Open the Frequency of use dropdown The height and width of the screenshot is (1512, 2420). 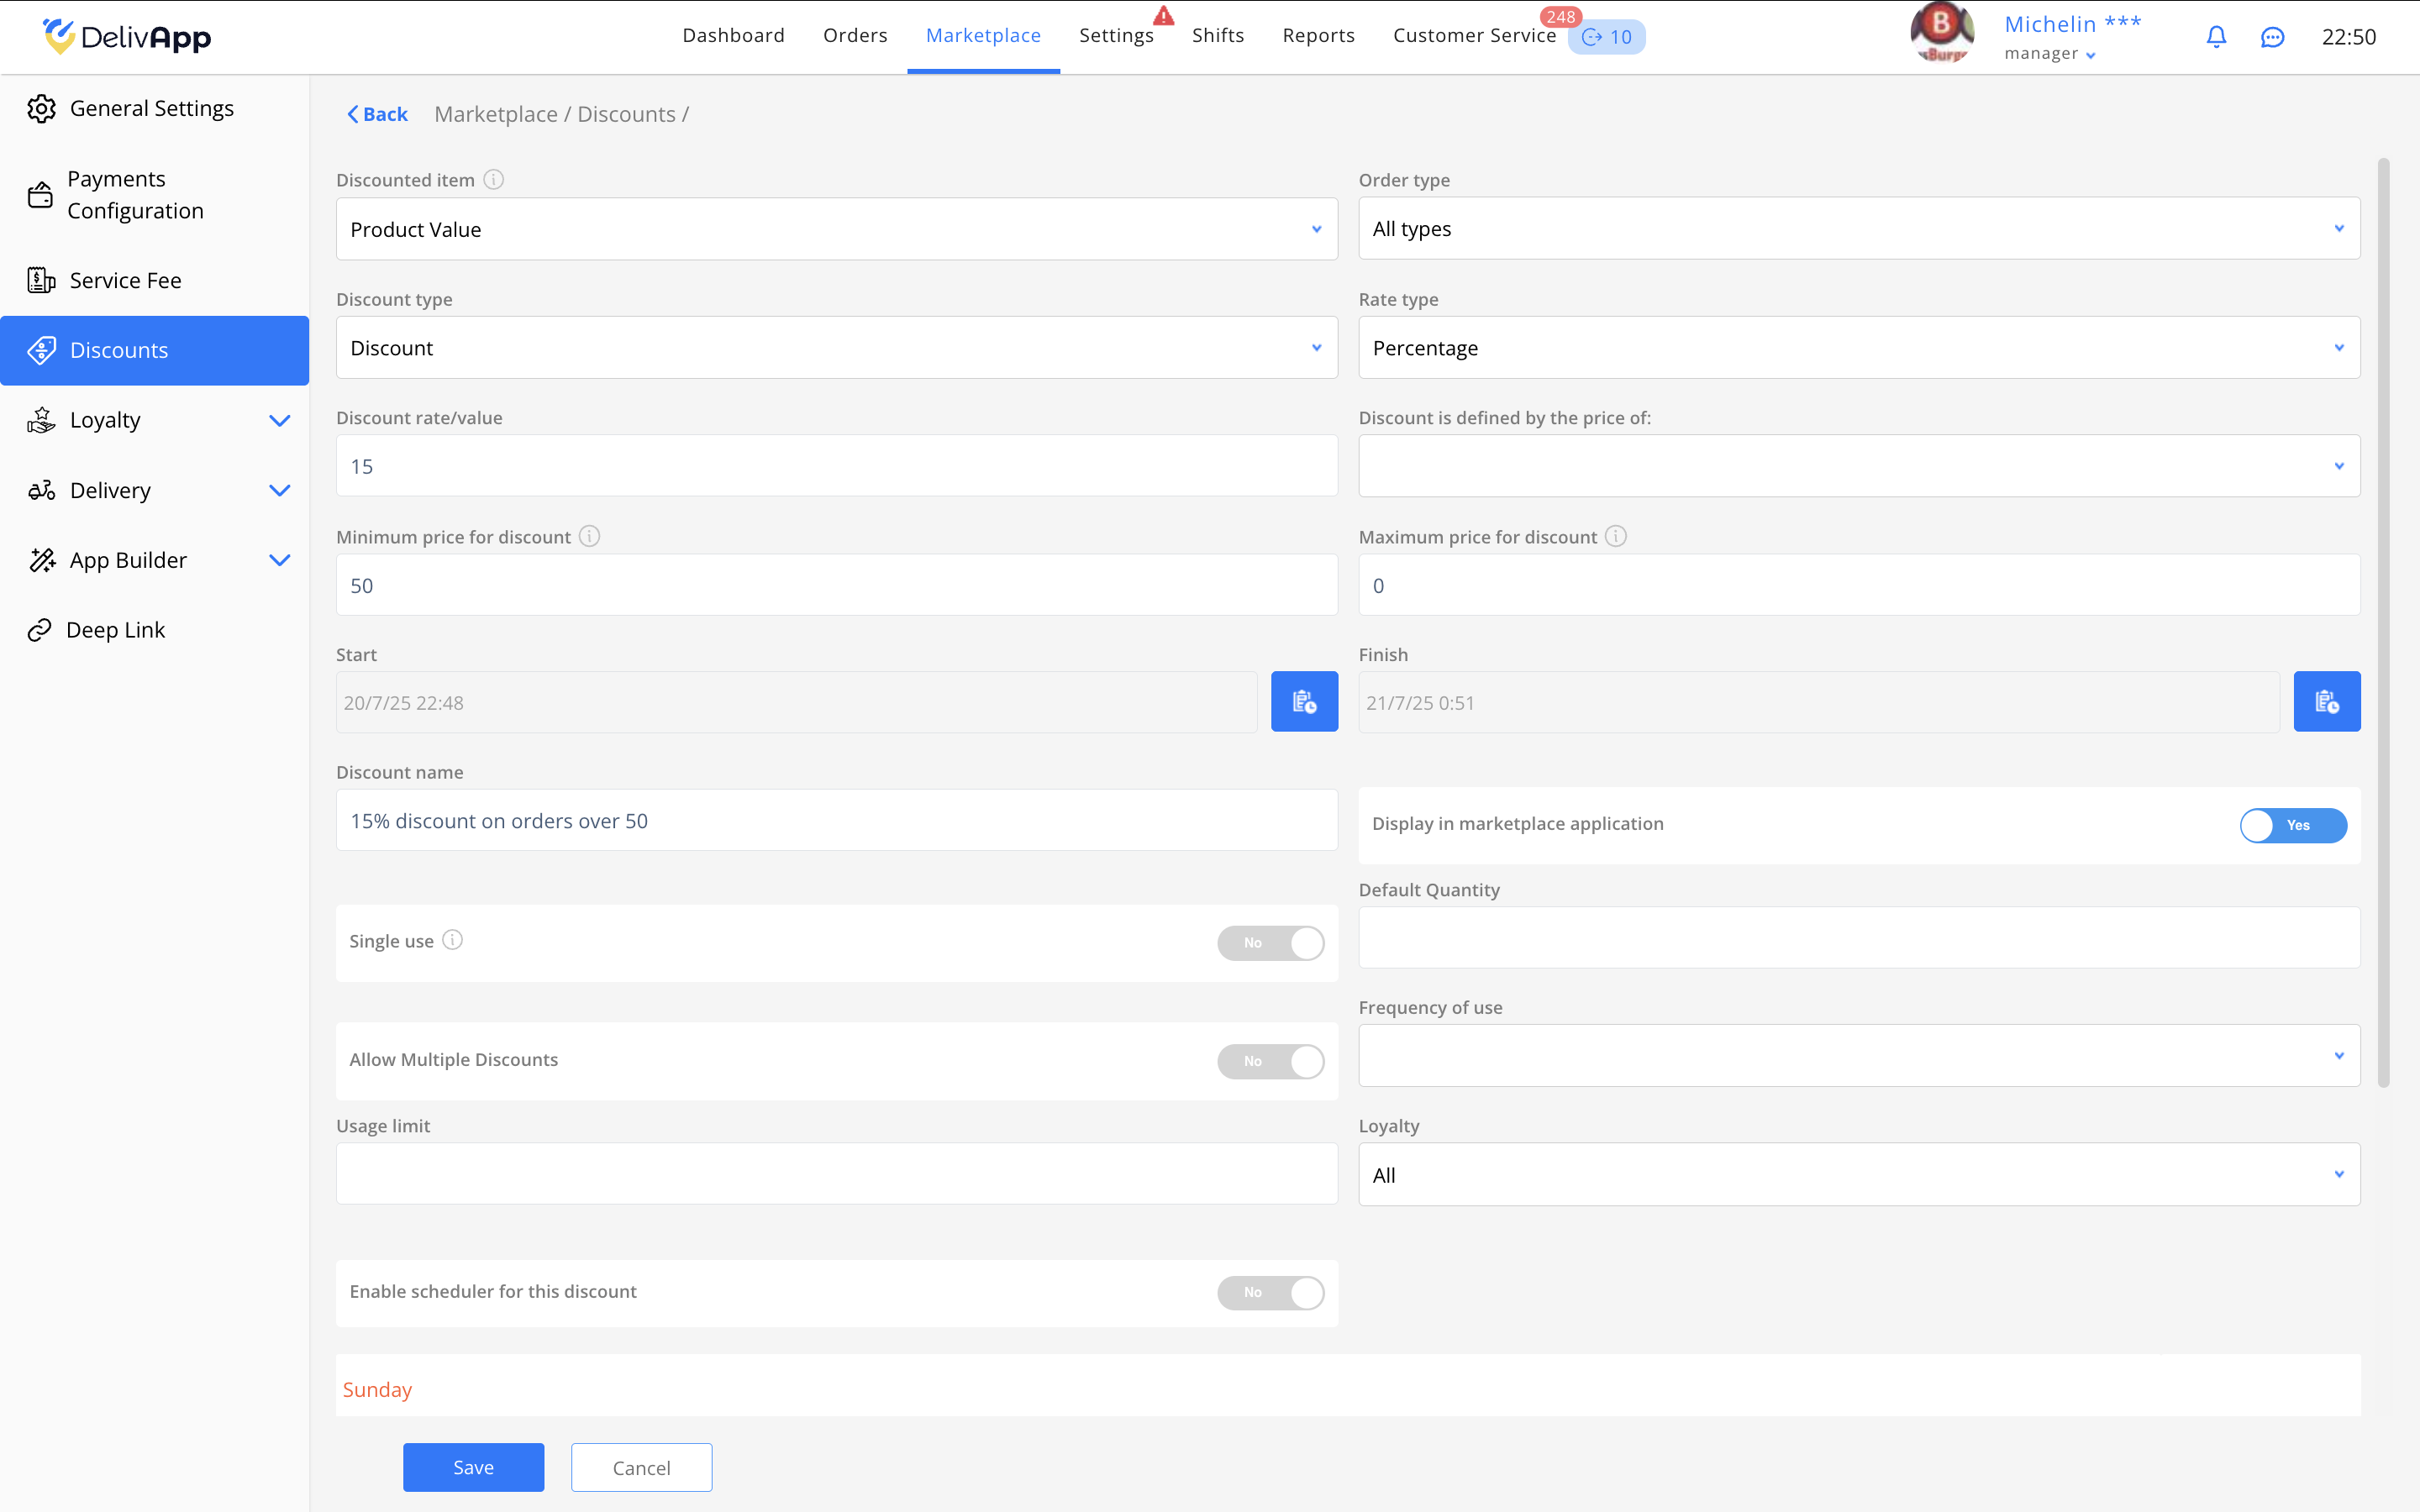tap(1858, 1056)
